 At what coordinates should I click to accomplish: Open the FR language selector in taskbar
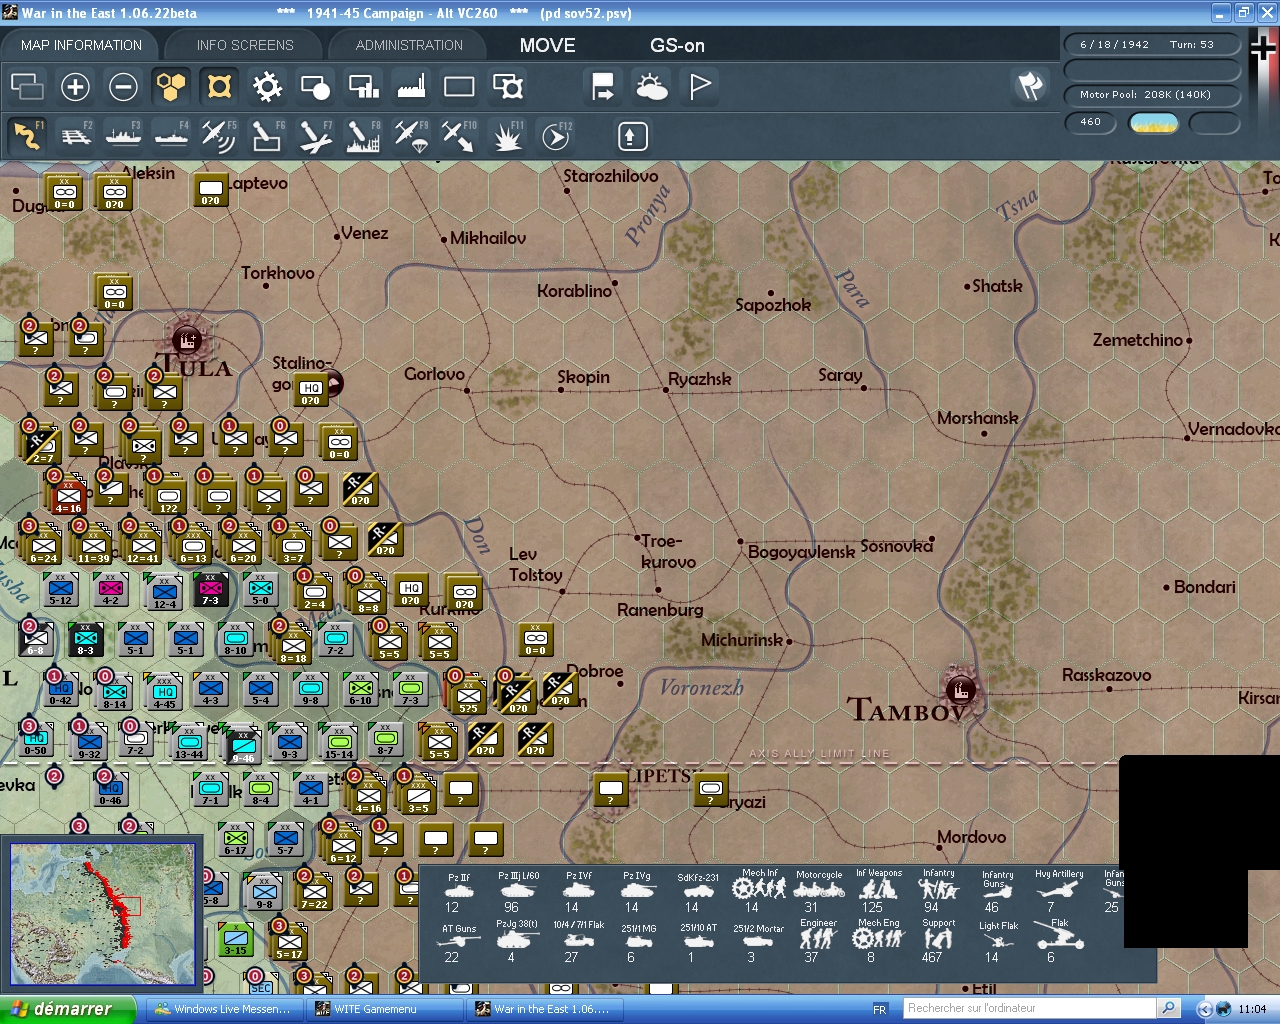tap(880, 1009)
